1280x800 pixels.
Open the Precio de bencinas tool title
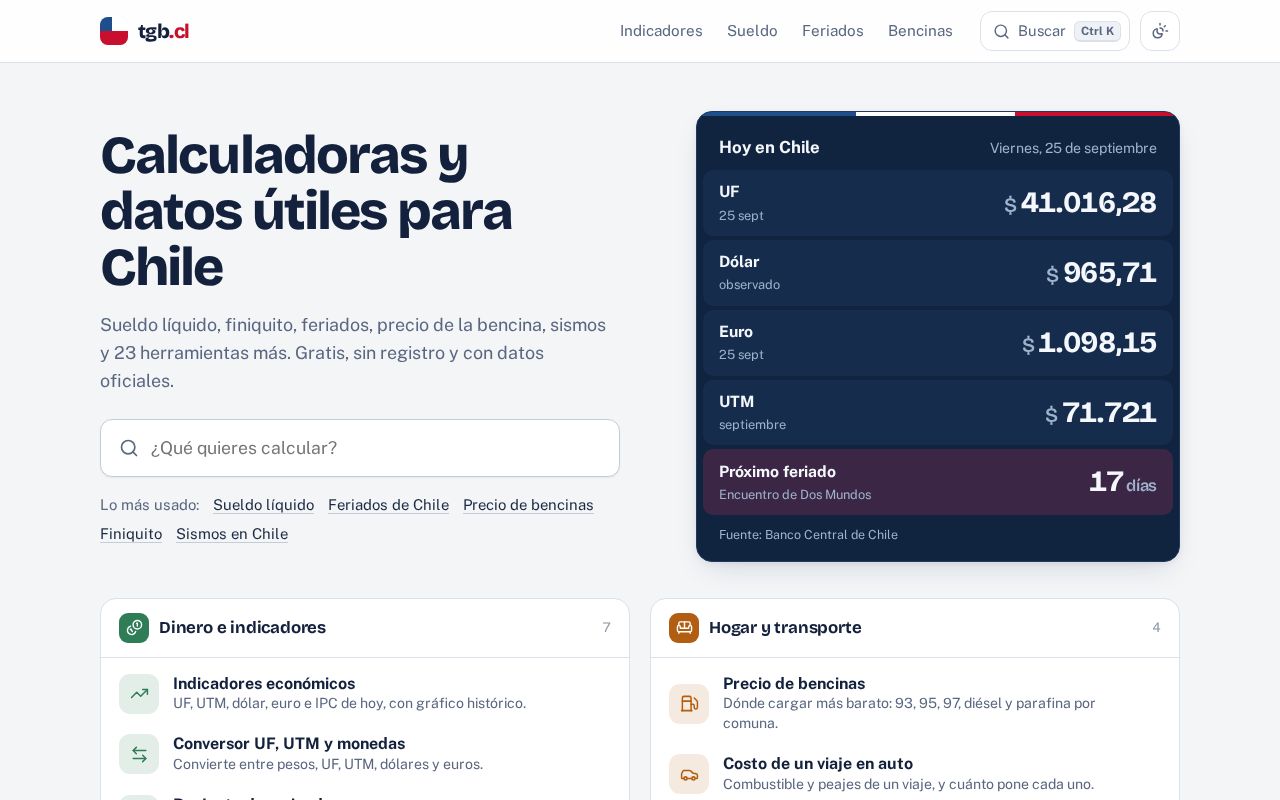tap(794, 684)
